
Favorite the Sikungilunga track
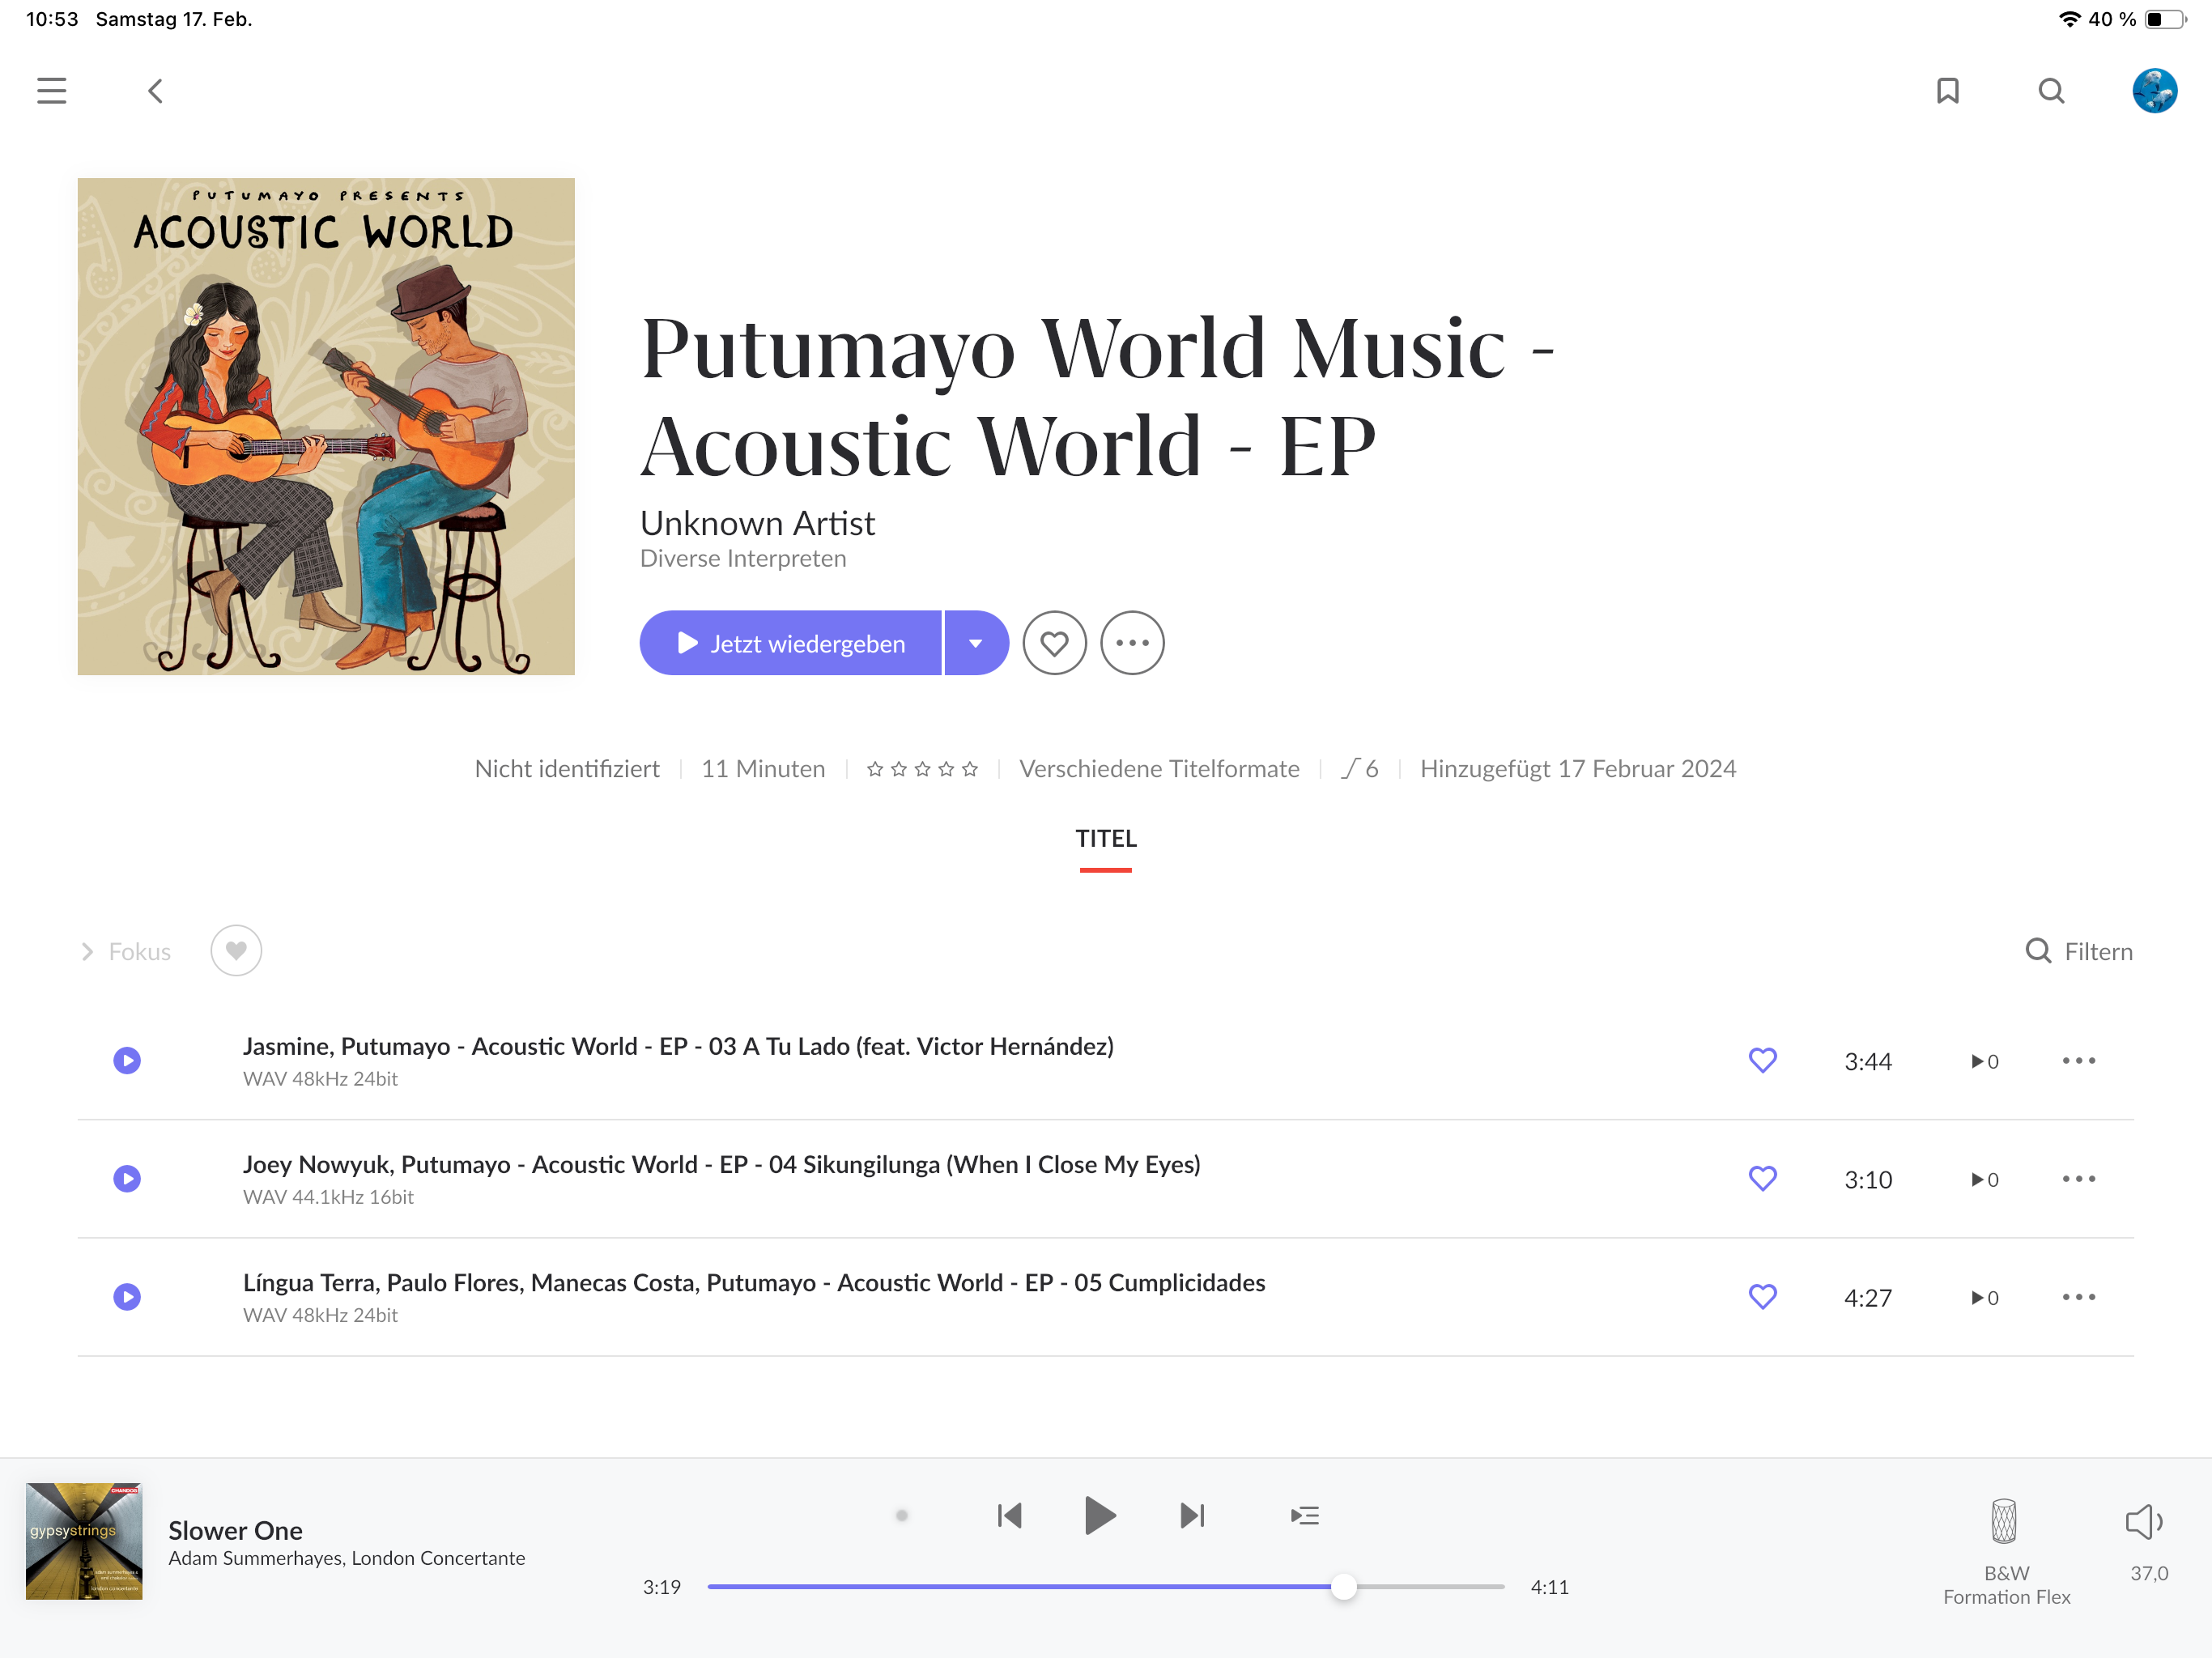pyautogui.click(x=1763, y=1178)
